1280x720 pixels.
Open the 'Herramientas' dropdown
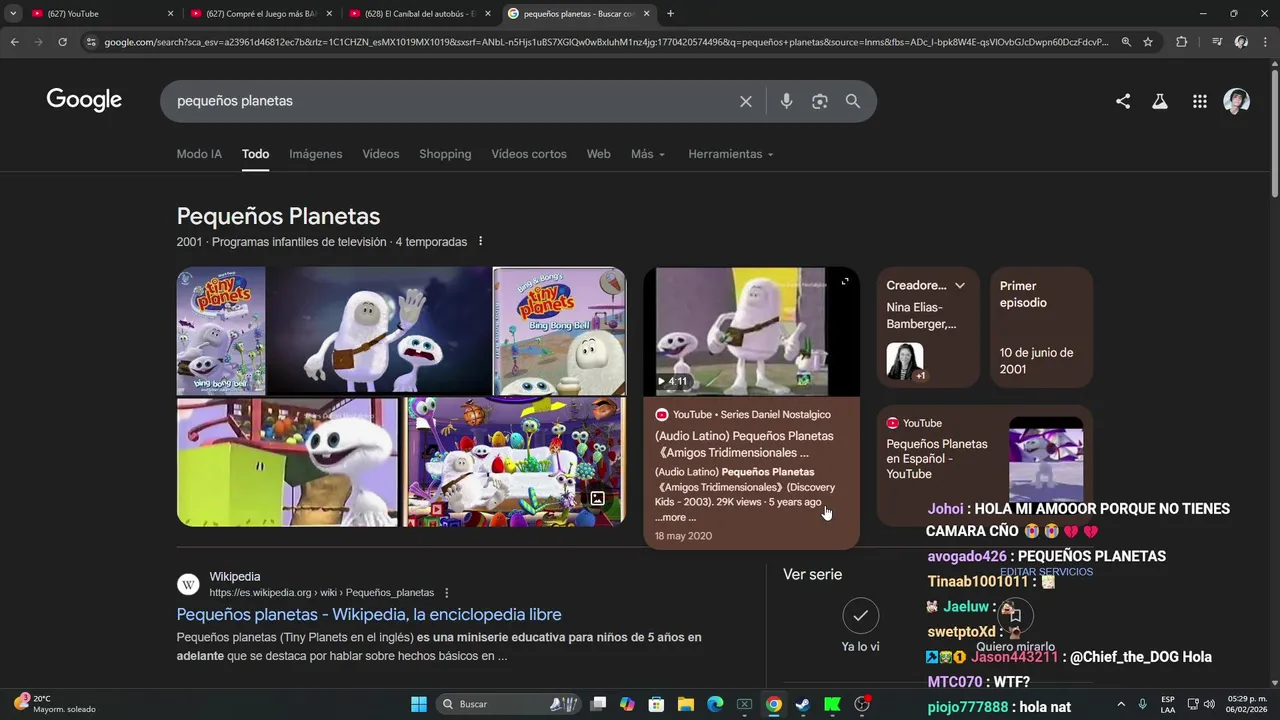pyautogui.click(x=731, y=154)
